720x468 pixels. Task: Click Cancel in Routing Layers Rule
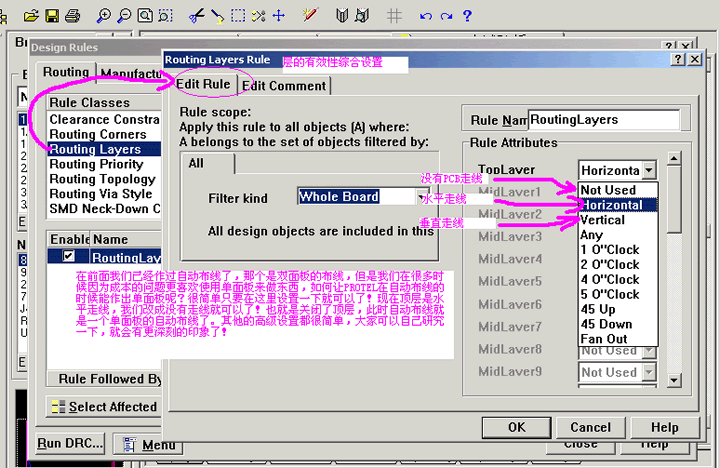(x=591, y=428)
